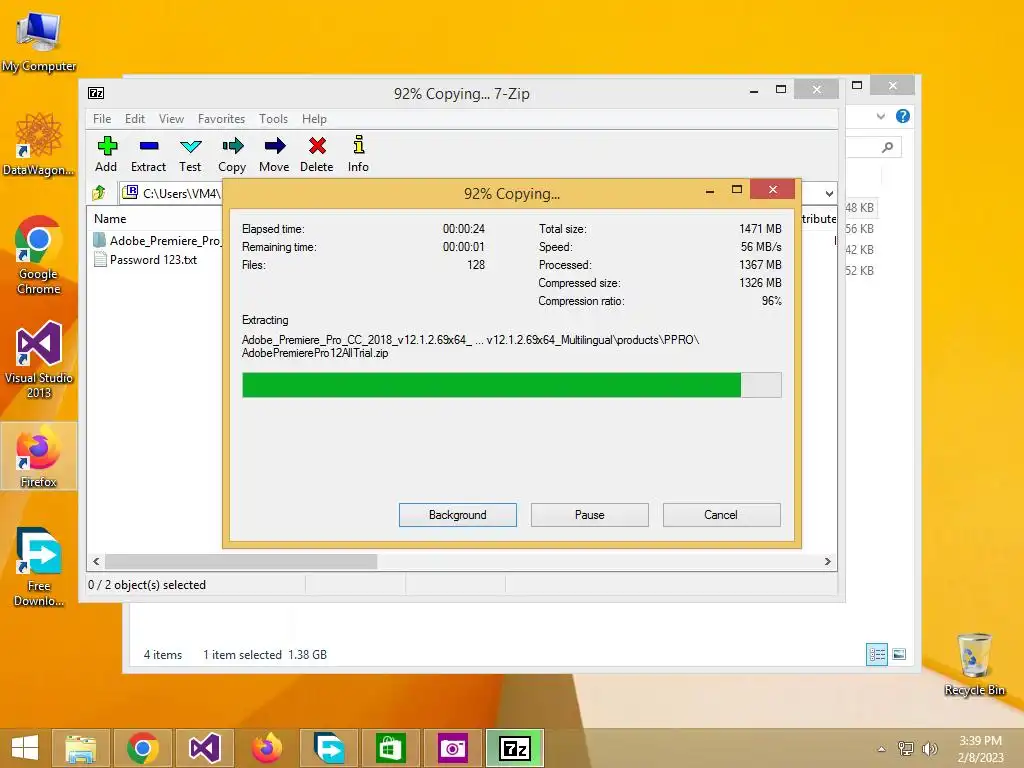Show hidden tray icons arrow

882,749
